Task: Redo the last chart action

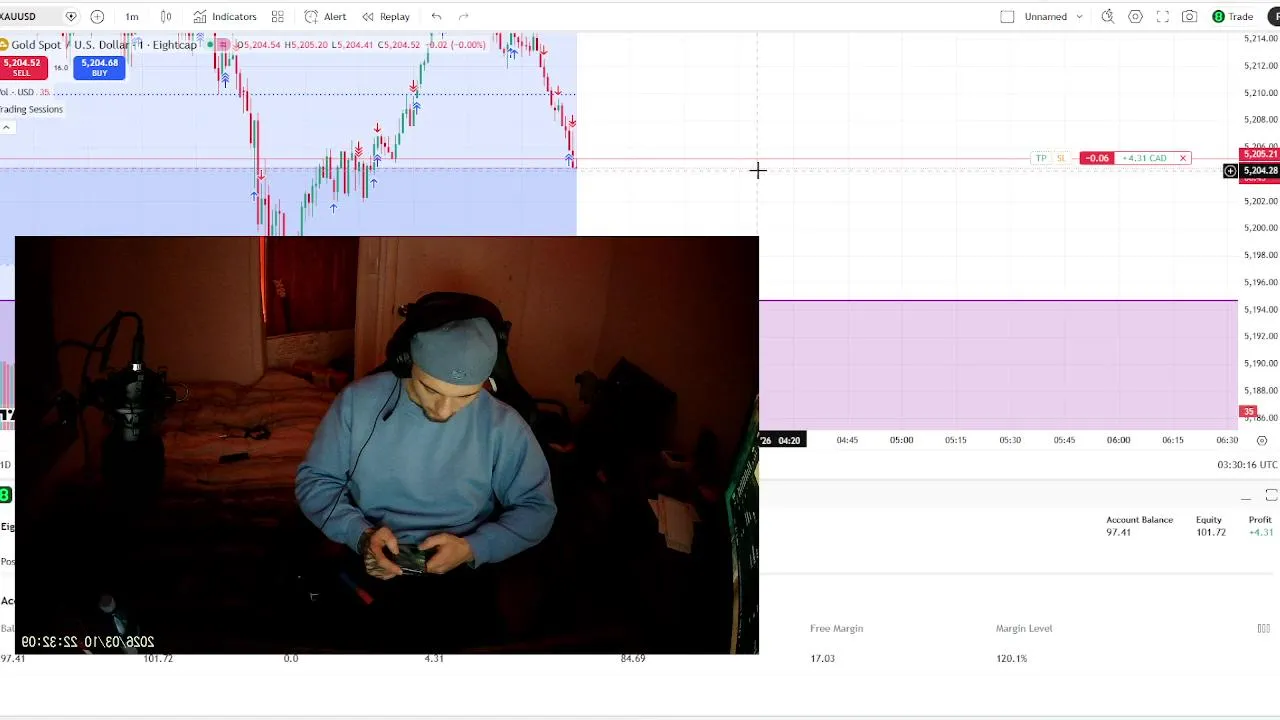Action: pyautogui.click(x=463, y=16)
